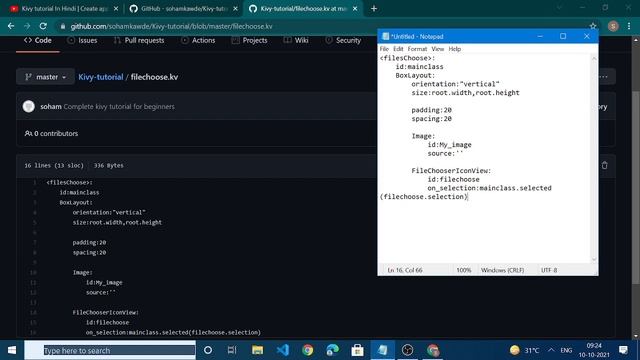Click 'Image:' line in Notepad
This screenshot has width=640, height=360.
point(423,136)
